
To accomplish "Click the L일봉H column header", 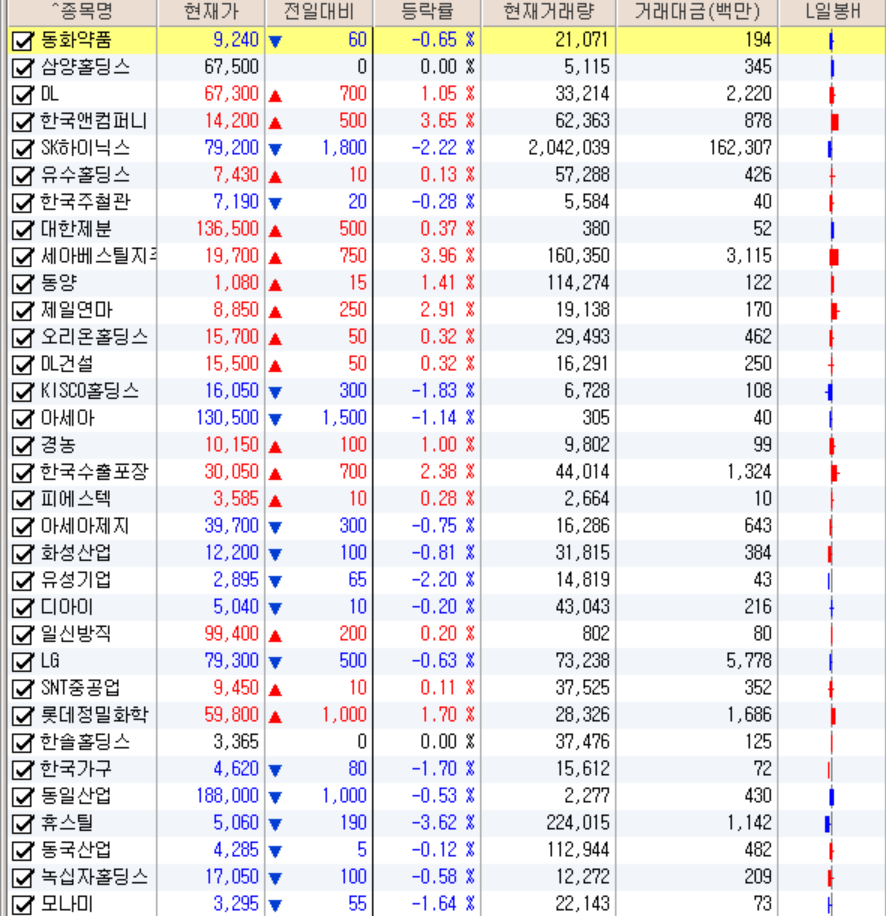I will coord(832,12).
